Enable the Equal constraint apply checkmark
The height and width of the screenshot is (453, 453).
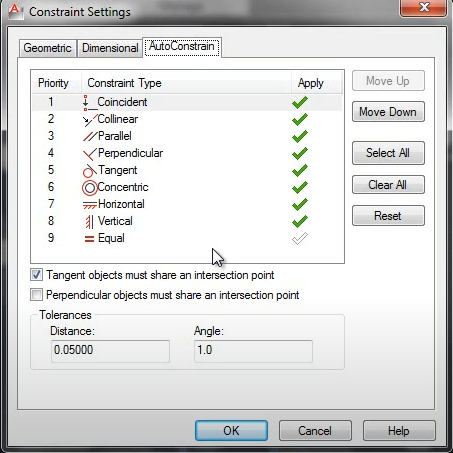tap(300, 238)
